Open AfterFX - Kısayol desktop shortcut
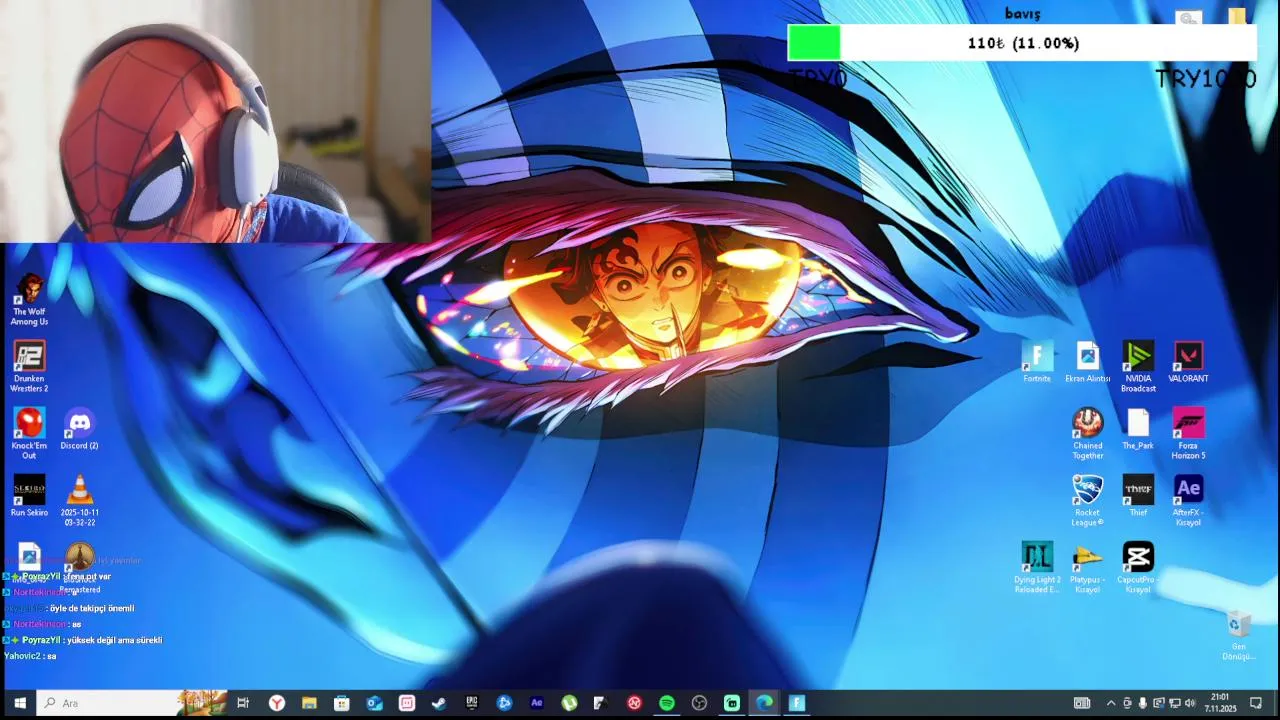Viewport: 1280px width, 720px height. coord(1188,501)
